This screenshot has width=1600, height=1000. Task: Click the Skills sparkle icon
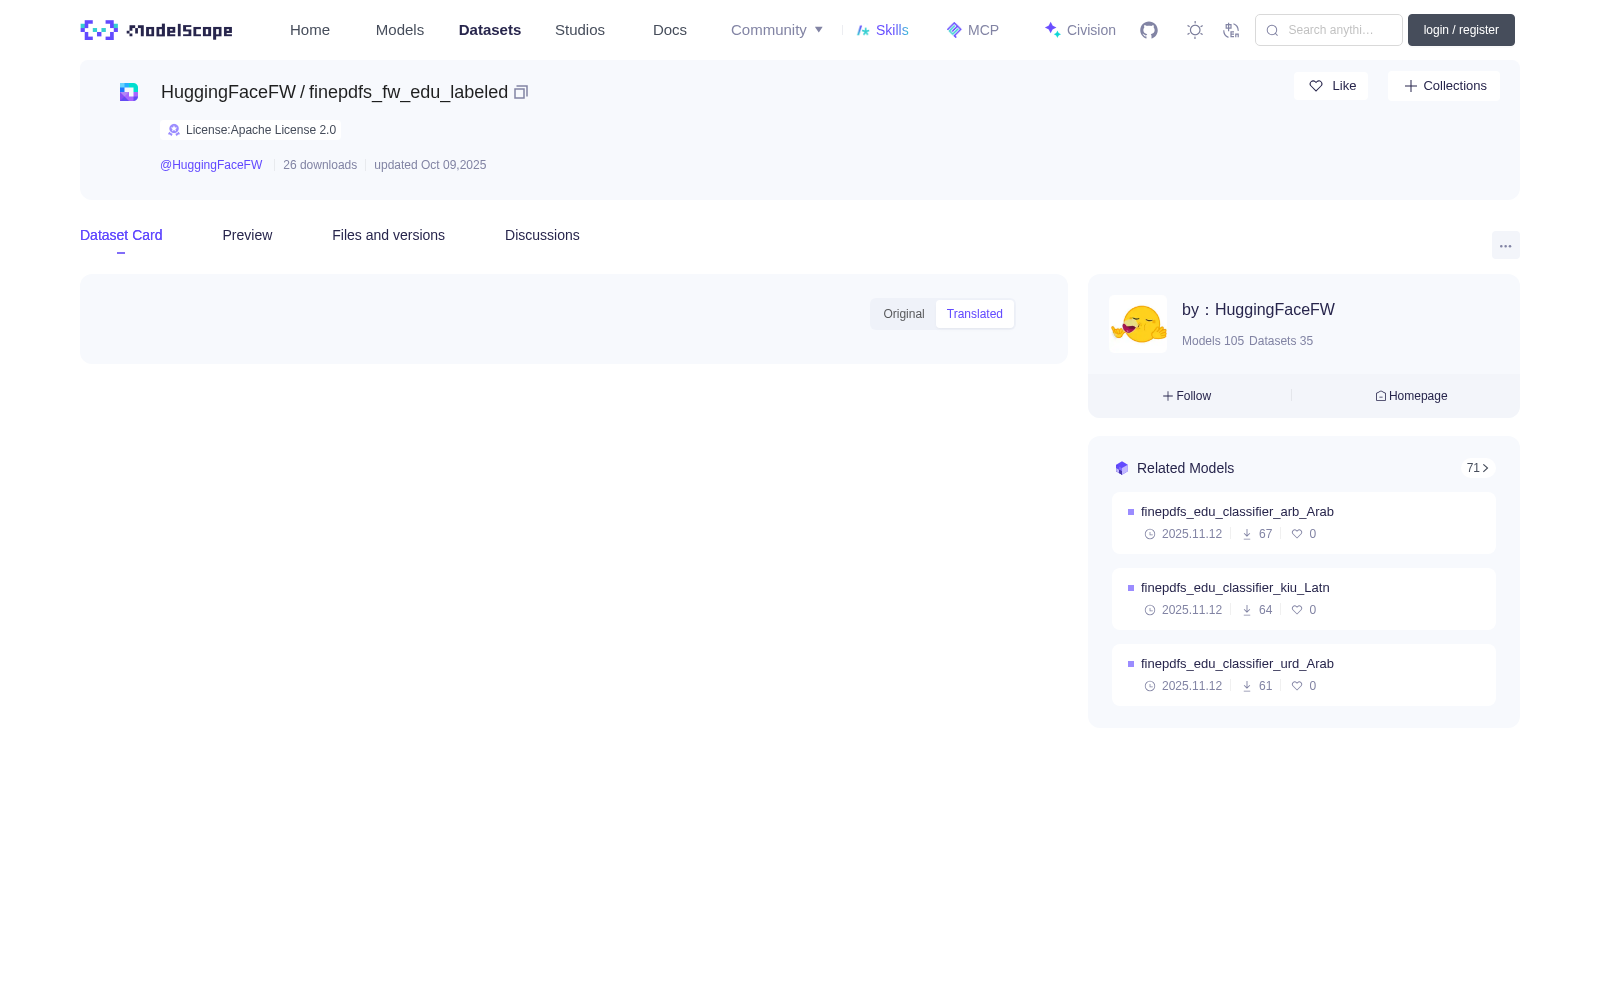click(863, 30)
